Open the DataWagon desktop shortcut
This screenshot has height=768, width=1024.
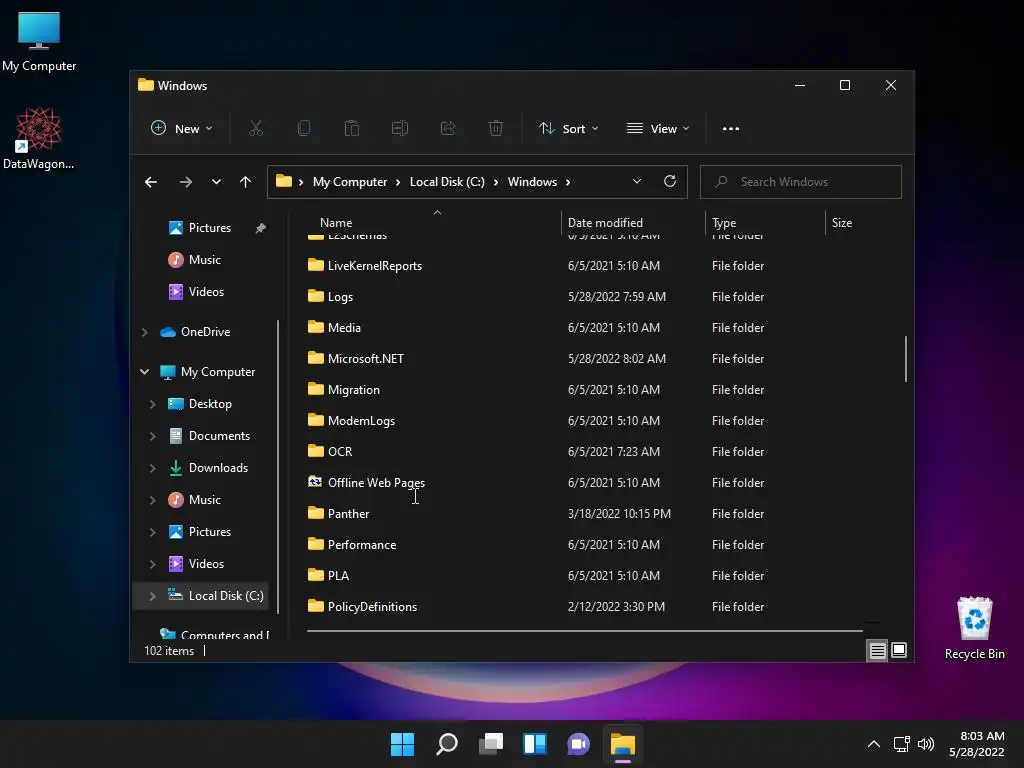(x=39, y=138)
